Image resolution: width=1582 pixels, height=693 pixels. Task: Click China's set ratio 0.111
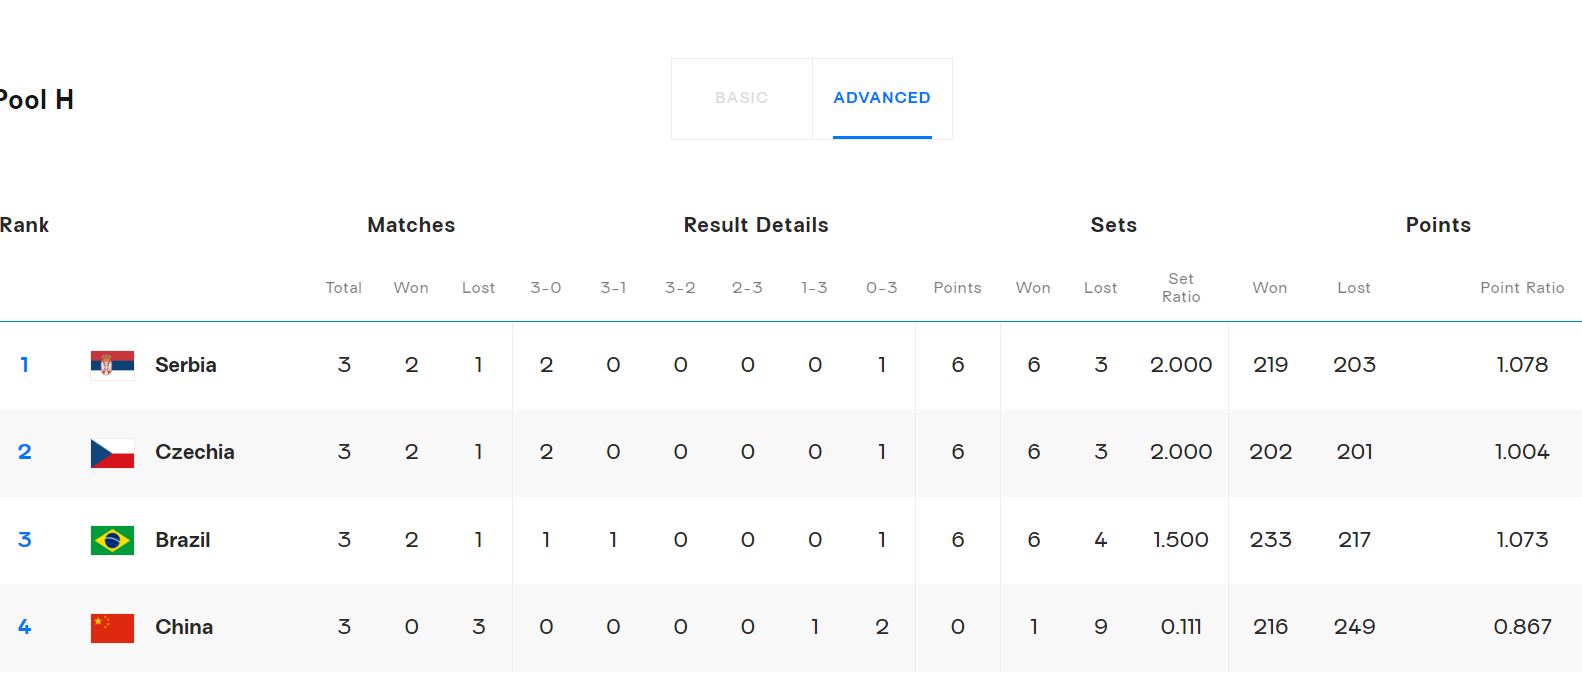pyautogui.click(x=1181, y=627)
